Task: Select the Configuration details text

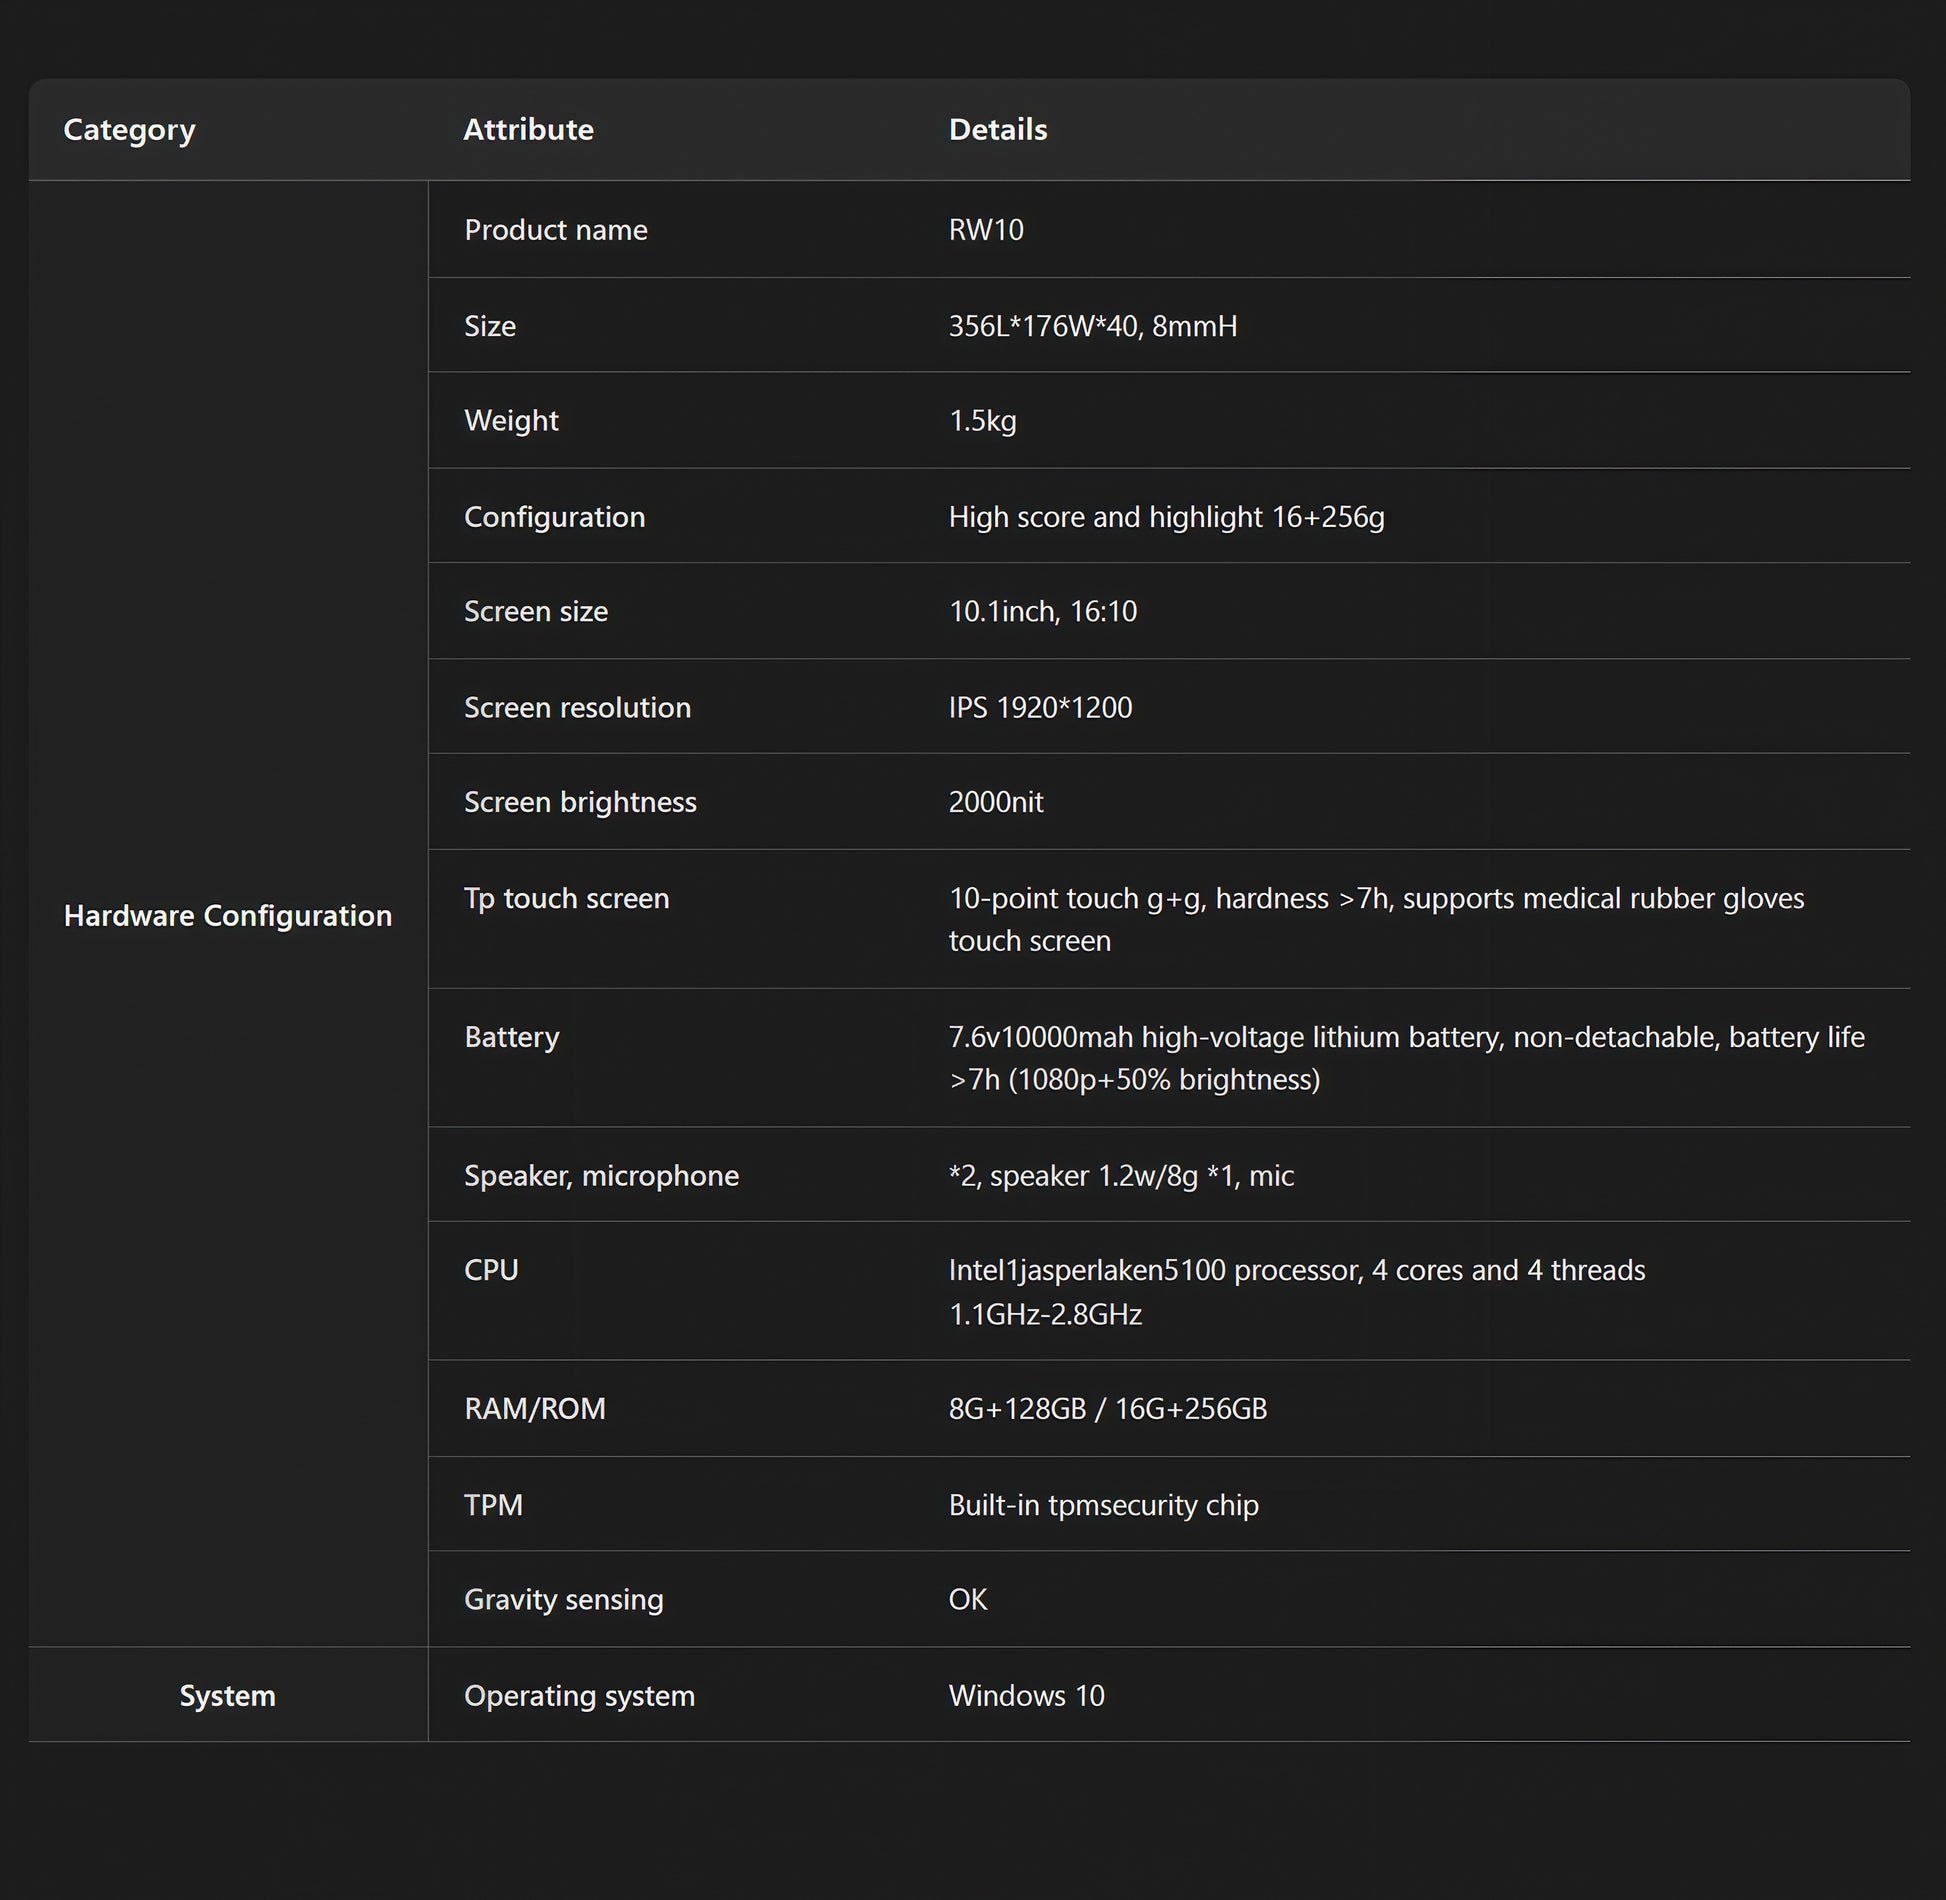Action: click(x=1166, y=517)
